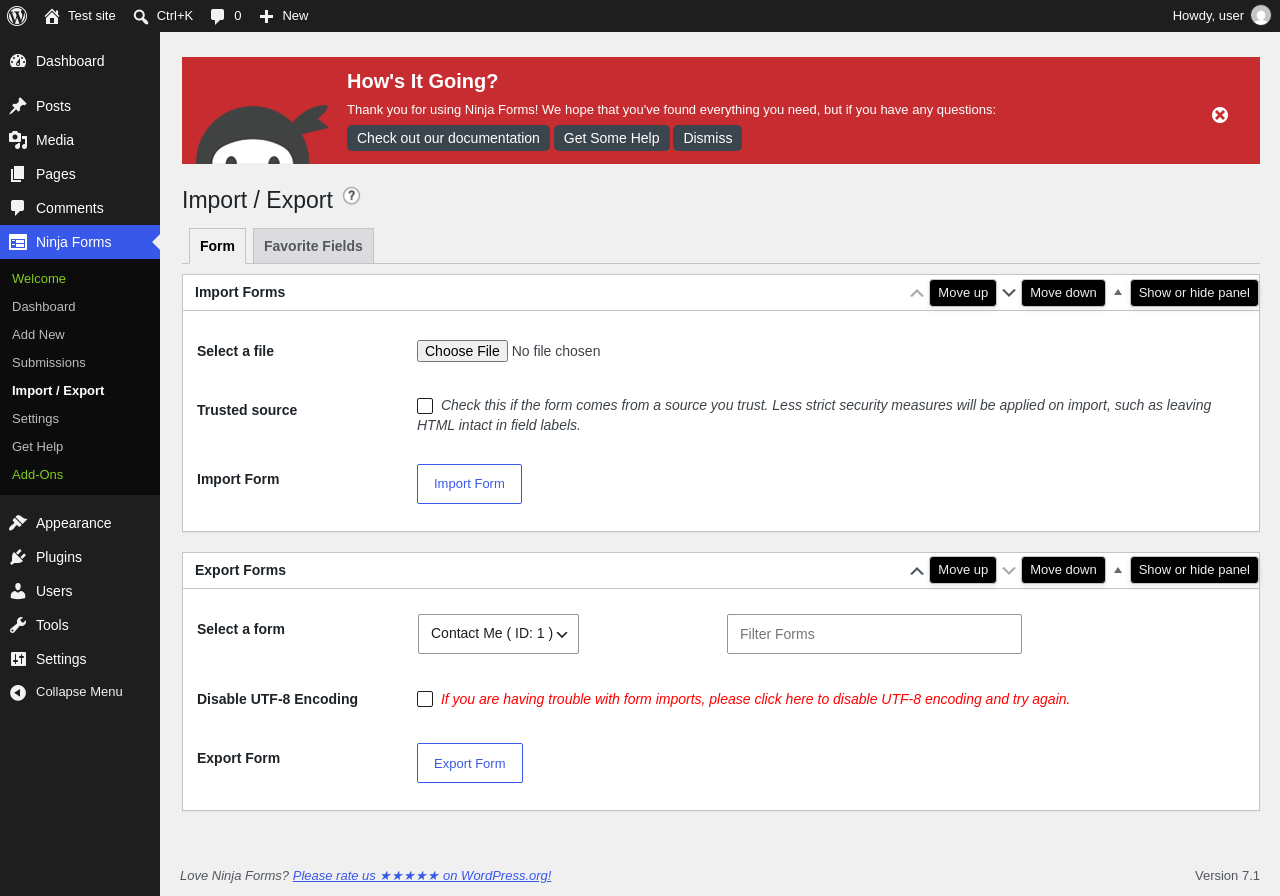Click the Get Some Help button
The height and width of the screenshot is (896, 1280).
tap(612, 138)
